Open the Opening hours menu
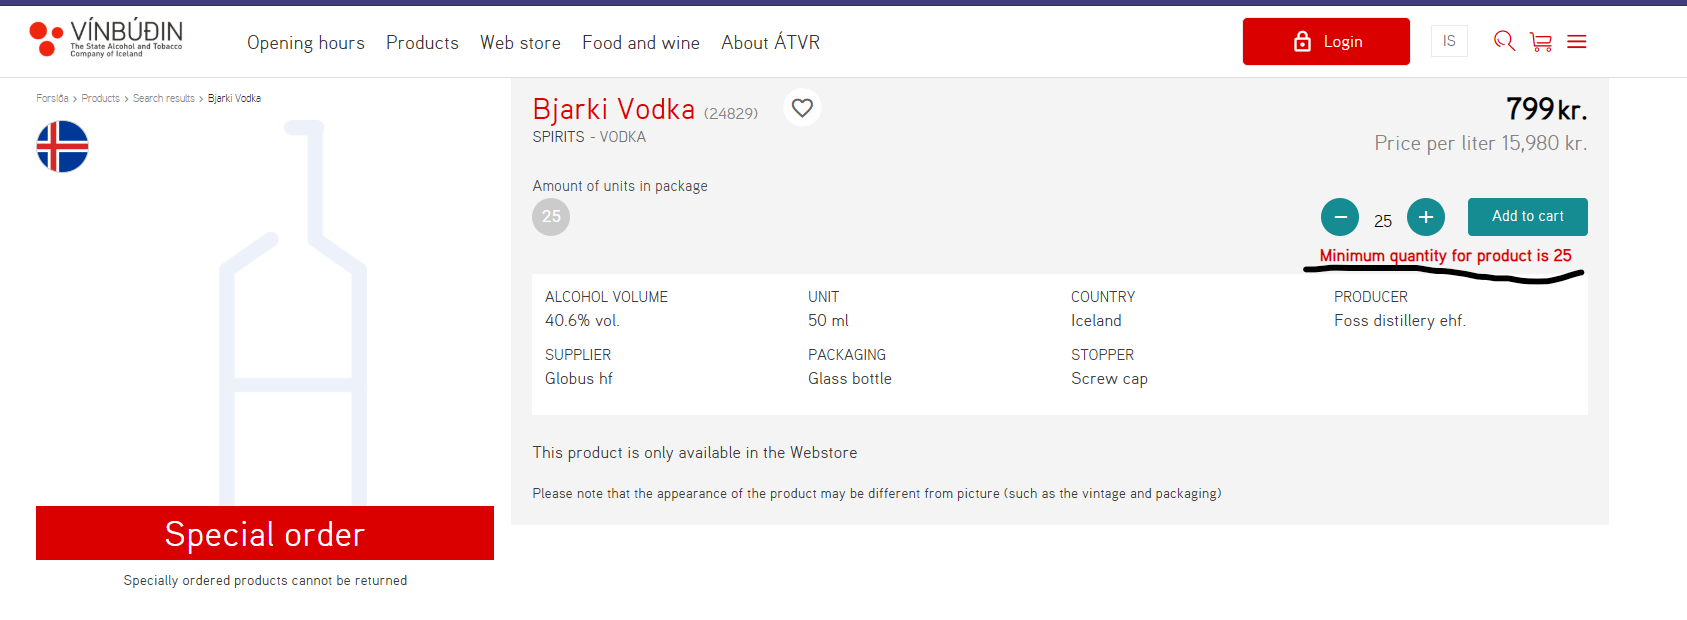The image size is (1687, 620). coord(306,43)
